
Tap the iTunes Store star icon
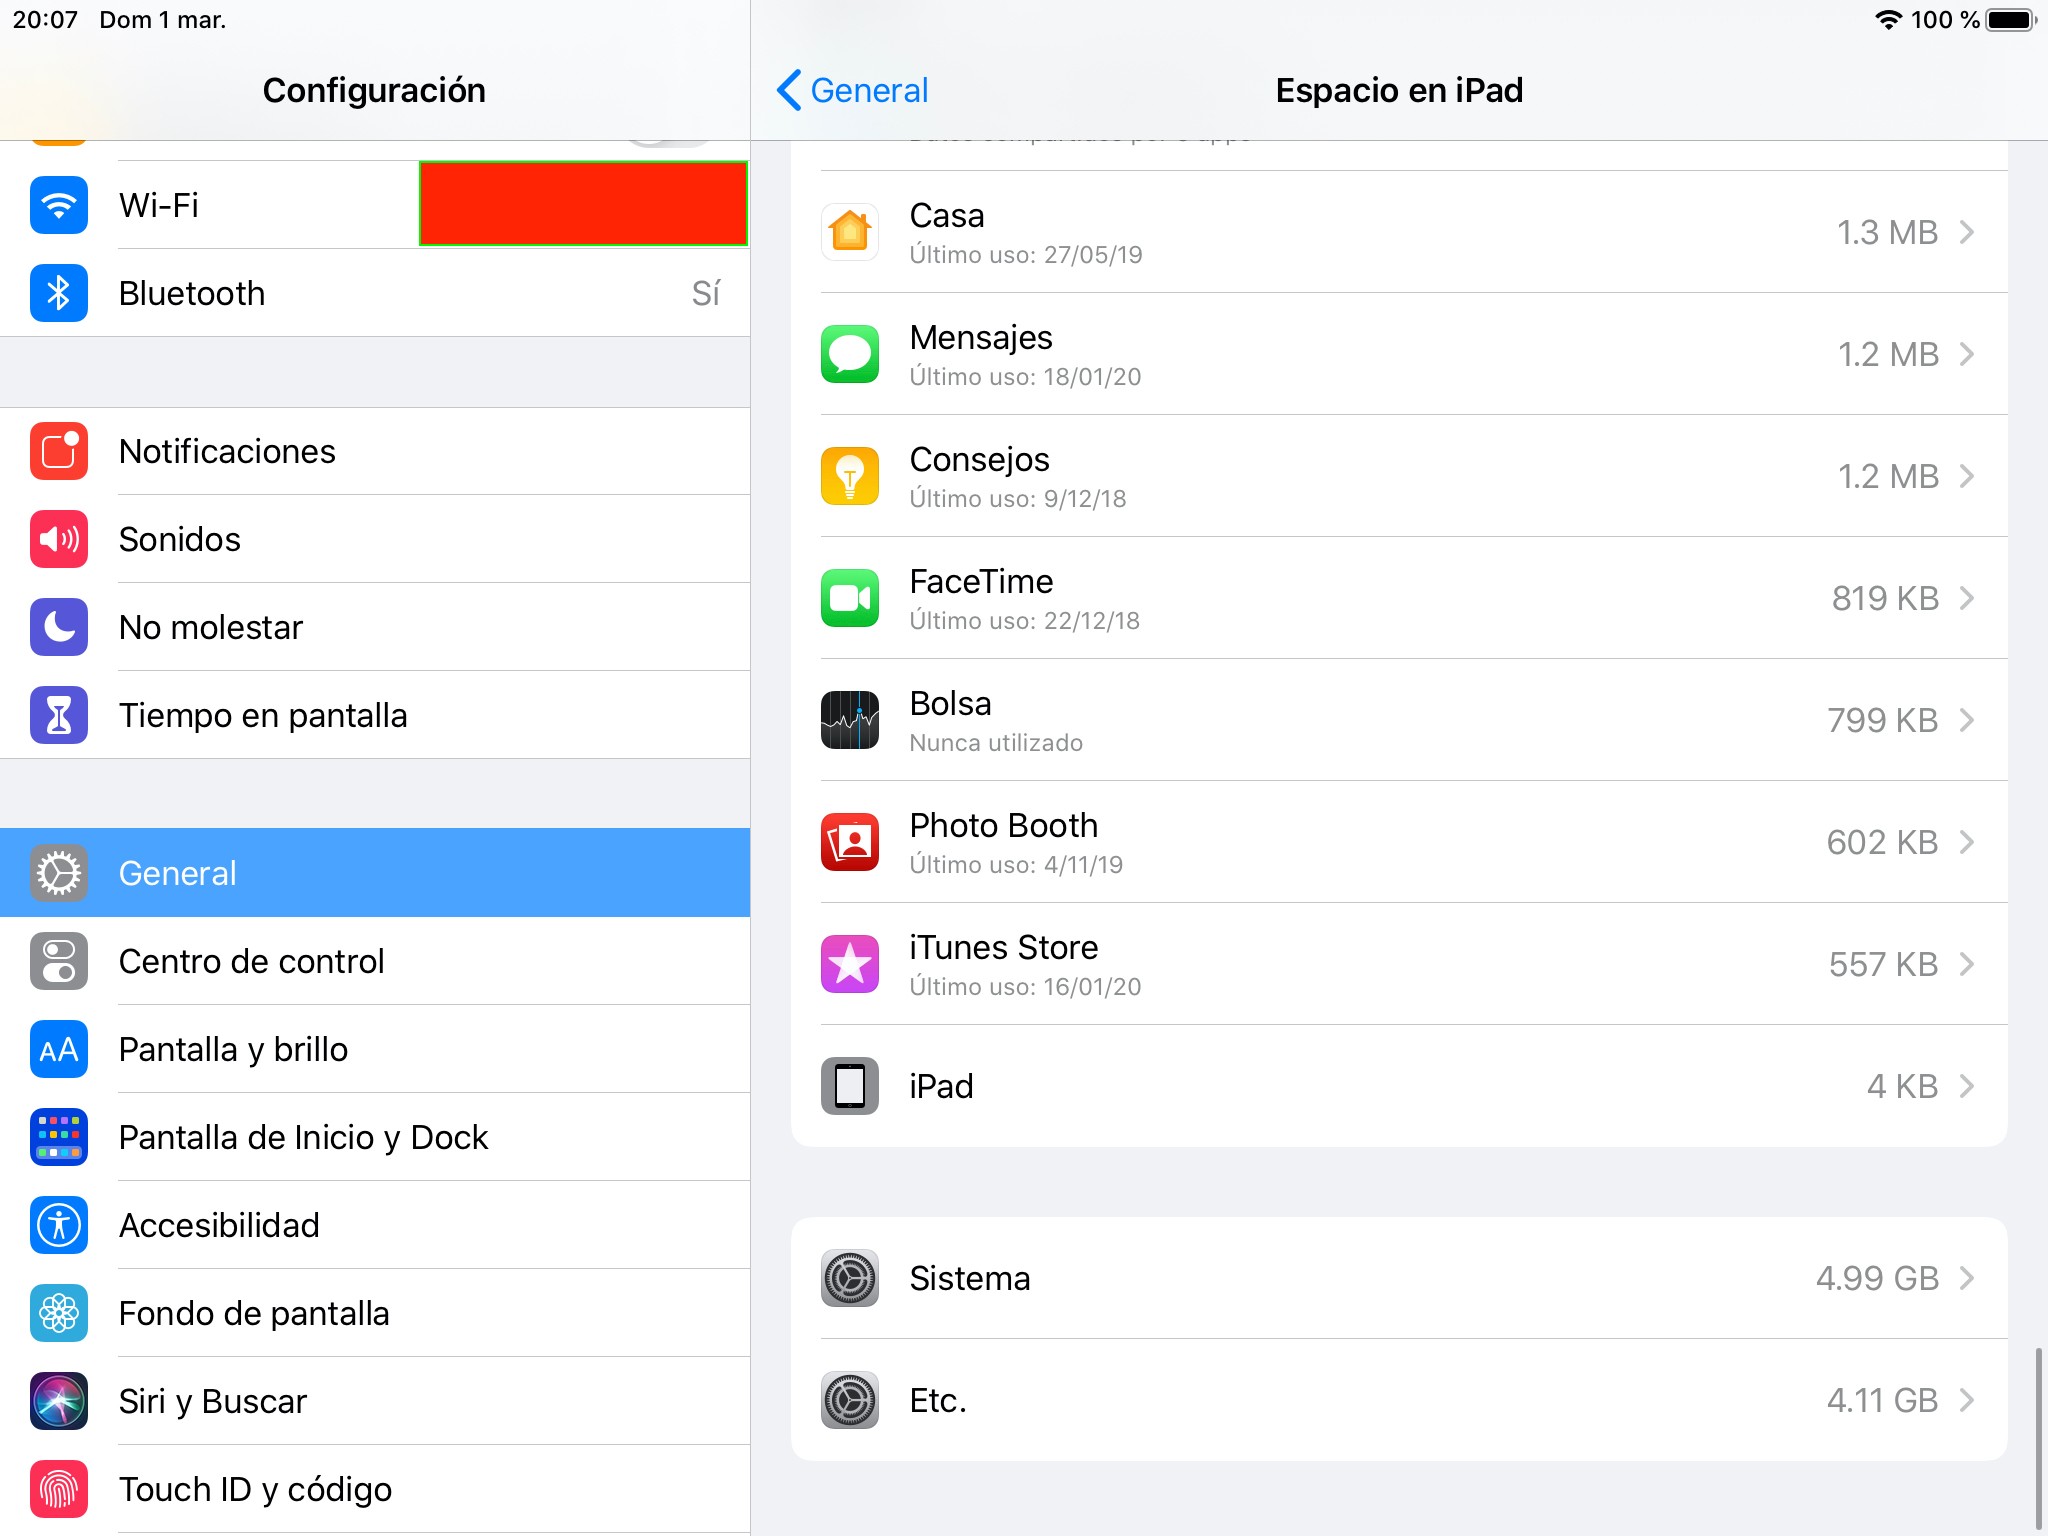point(849,964)
